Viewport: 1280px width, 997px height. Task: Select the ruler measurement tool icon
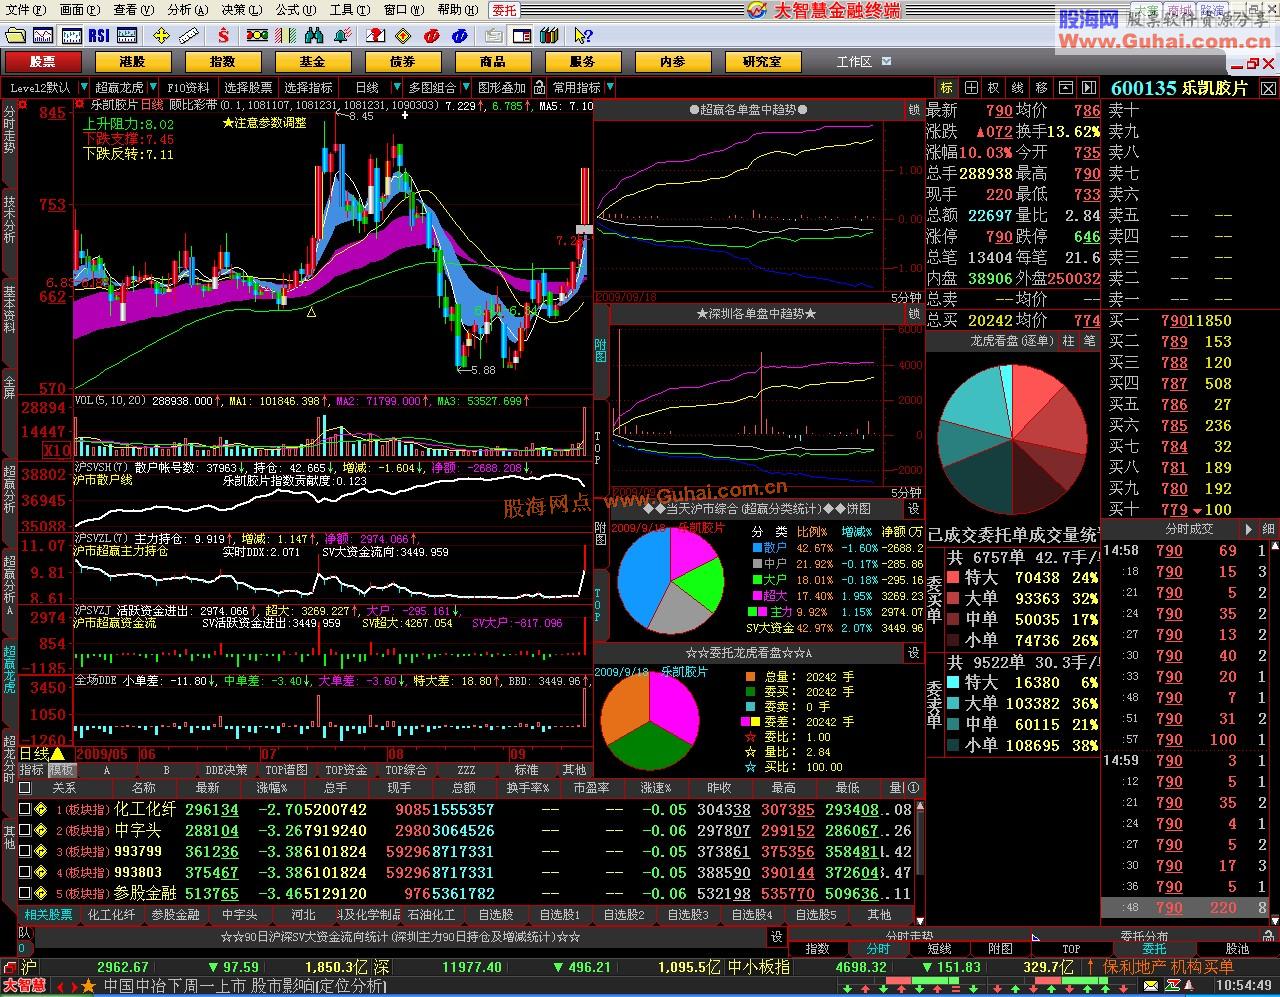pos(188,35)
